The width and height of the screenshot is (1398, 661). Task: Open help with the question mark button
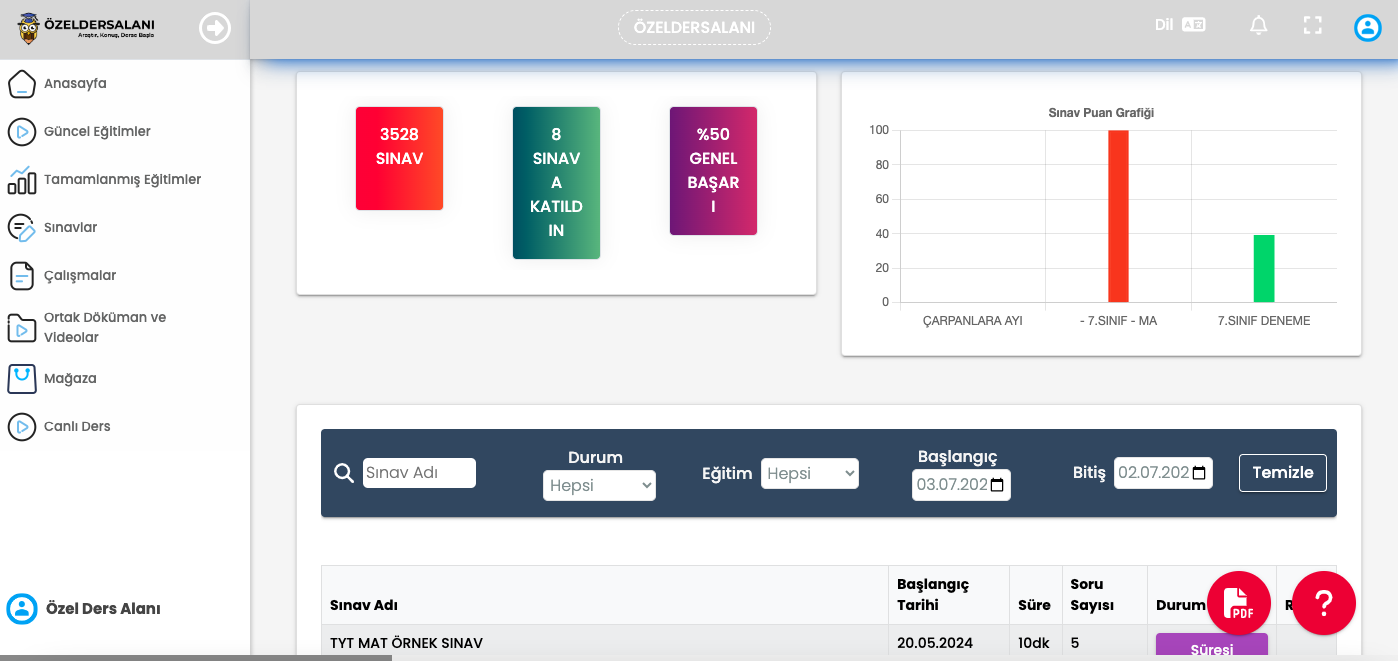[x=1324, y=603]
